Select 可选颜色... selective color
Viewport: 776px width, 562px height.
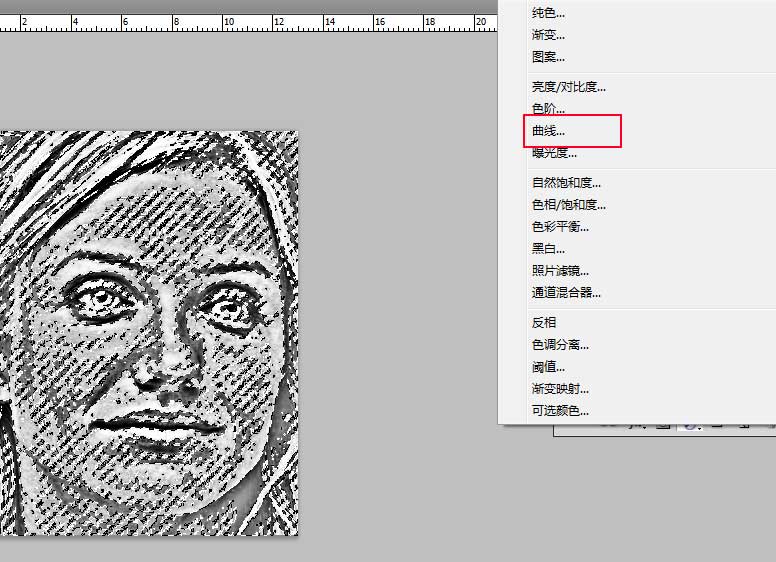click(560, 411)
